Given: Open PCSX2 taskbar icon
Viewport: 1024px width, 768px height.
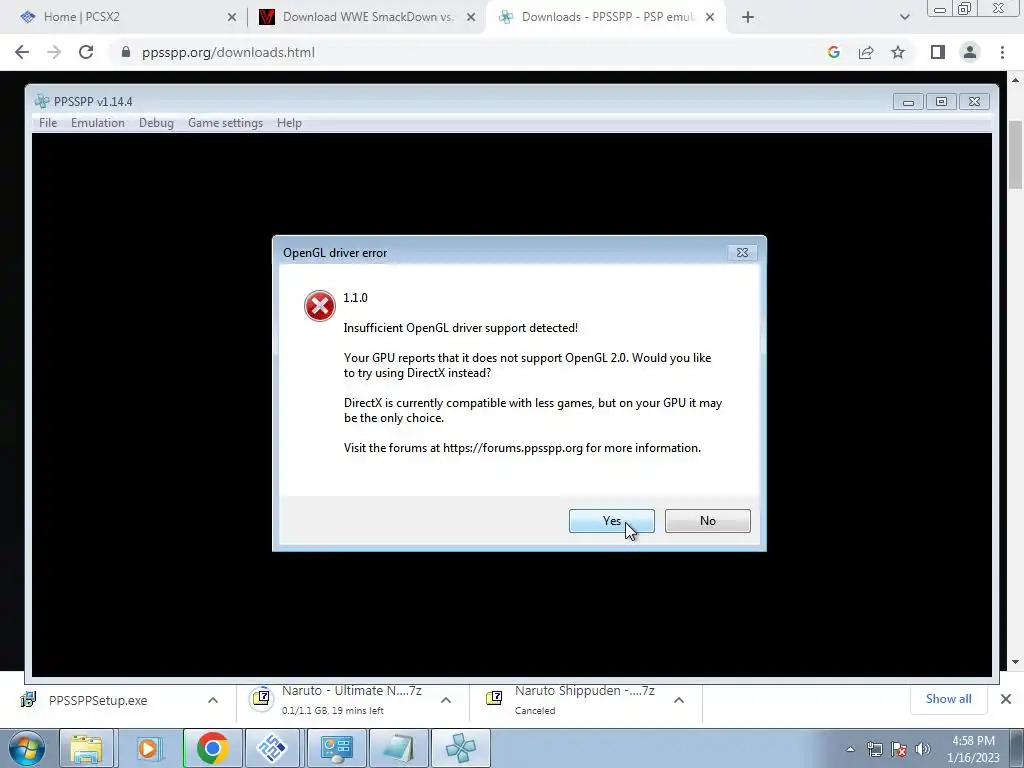Looking at the screenshot, I should [x=272, y=748].
